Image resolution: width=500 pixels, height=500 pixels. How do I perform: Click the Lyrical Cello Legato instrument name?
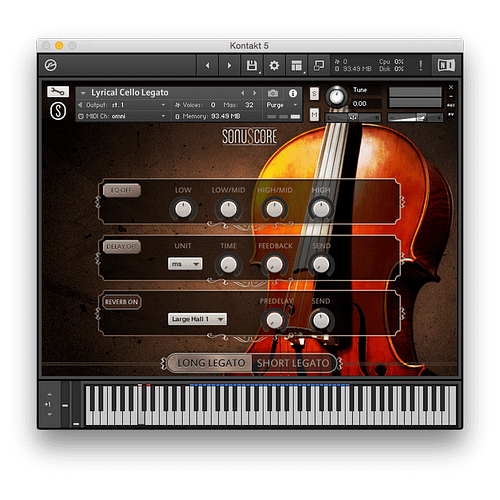130,93
